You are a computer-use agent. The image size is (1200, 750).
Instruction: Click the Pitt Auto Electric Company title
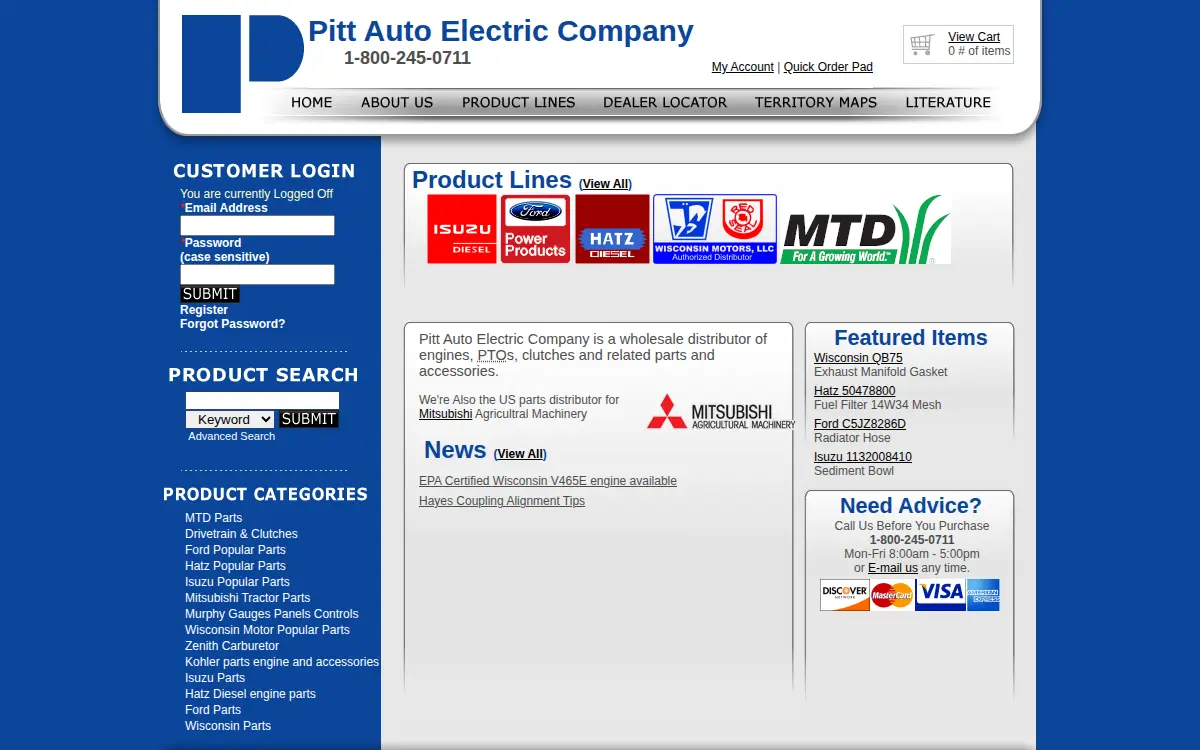tap(501, 31)
